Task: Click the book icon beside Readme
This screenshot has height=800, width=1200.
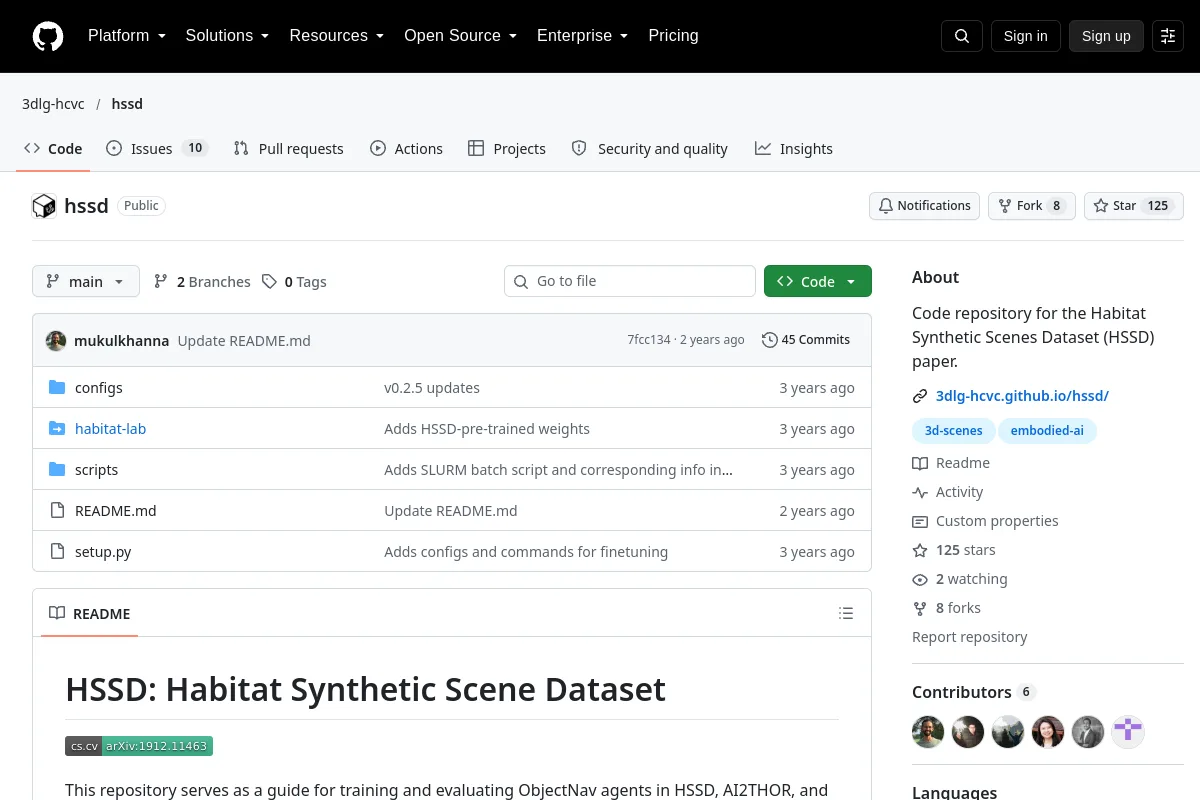Action: (920, 463)
